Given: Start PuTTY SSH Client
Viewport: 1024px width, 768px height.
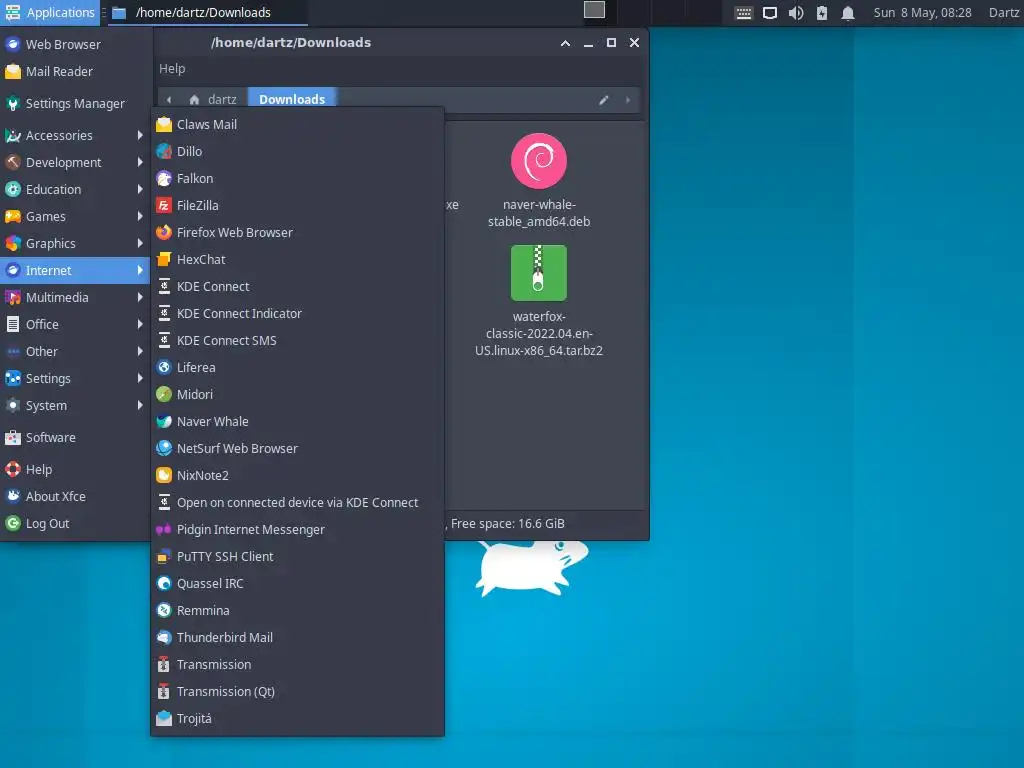Looking at the screenshot, I should pyautogui.click(x=297, y=556).
